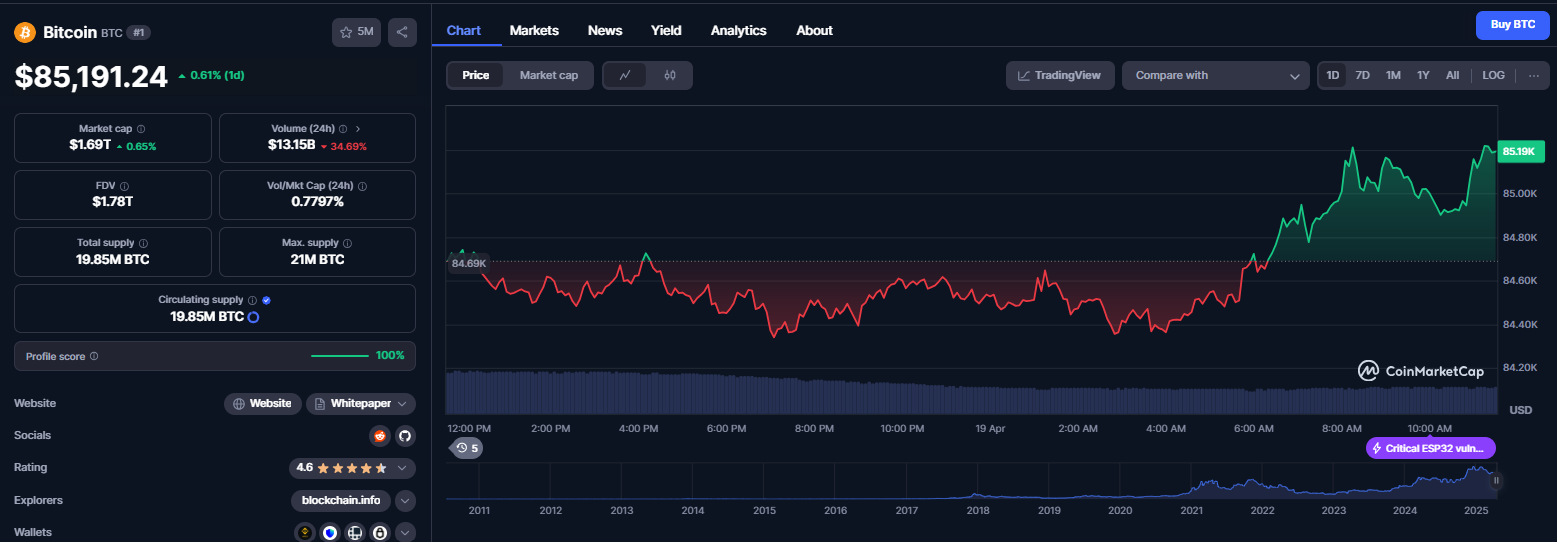Click Buy BTC button

1512,25
